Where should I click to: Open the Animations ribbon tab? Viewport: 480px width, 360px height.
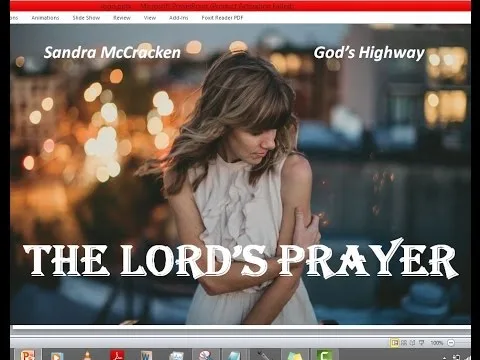[45, 18]
